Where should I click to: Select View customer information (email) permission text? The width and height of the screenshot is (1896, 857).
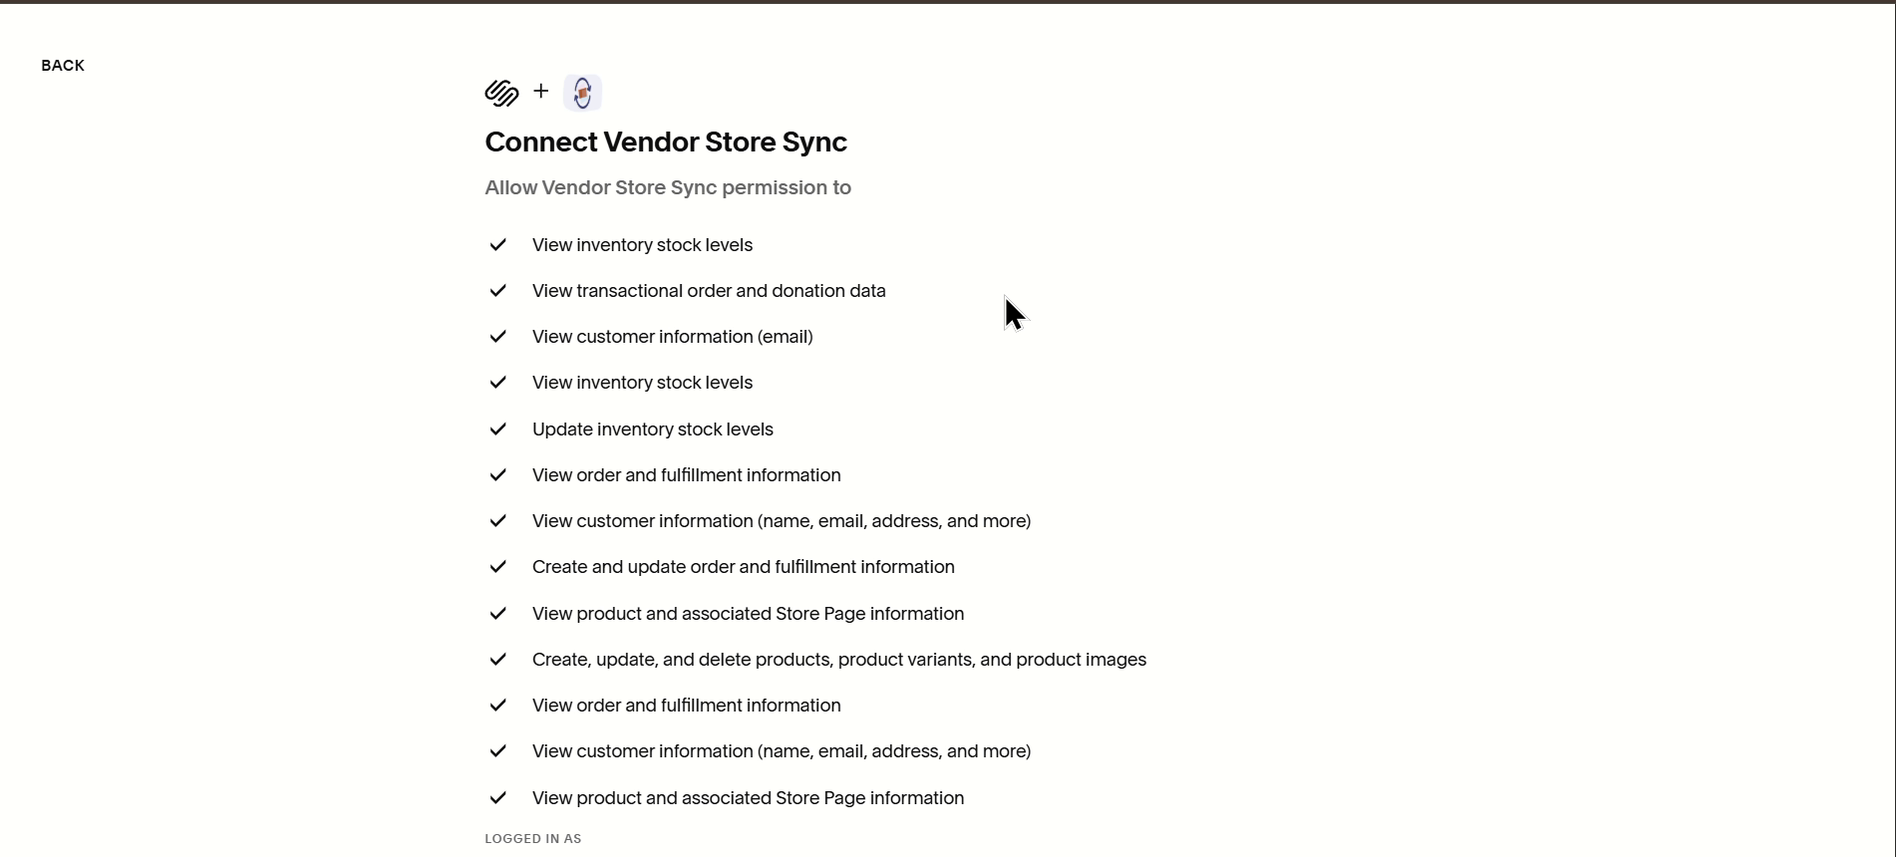[x=673, y=337]
